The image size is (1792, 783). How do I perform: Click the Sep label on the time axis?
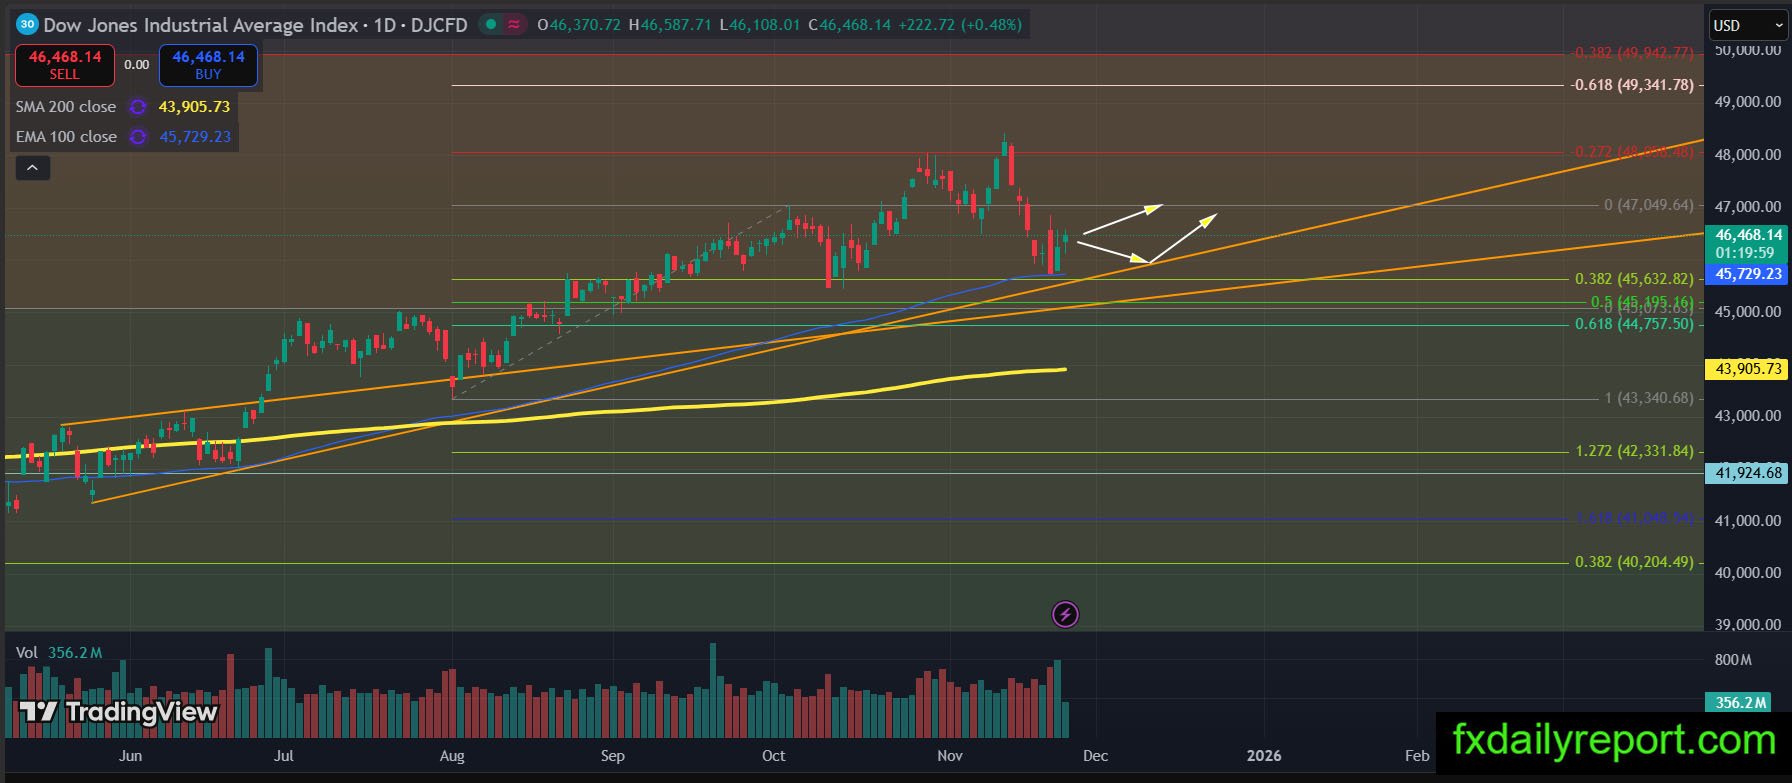point(613,756)
